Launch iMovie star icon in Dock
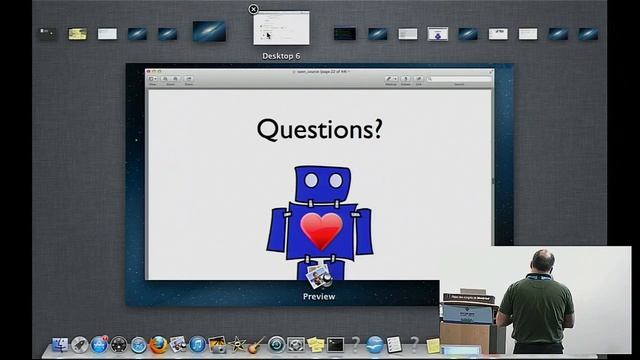The image size is (640, 360). click(x=237, y=345)
